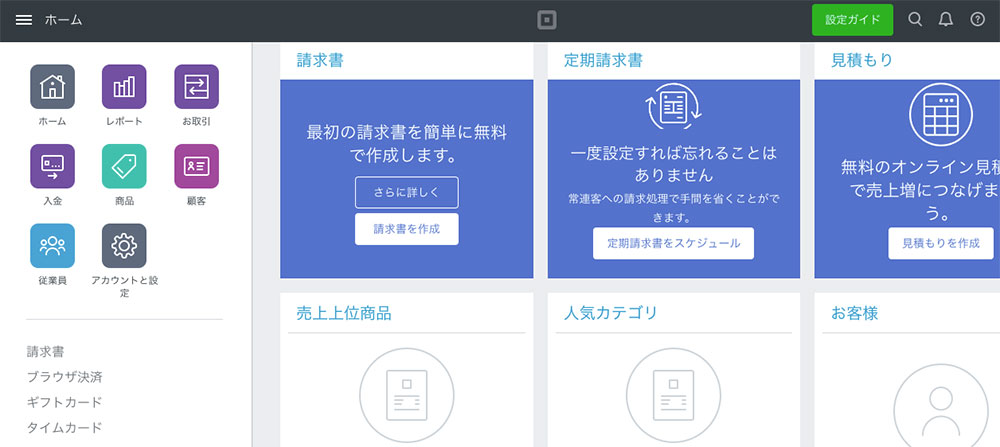Open タイムカード in the sidebar
Screen dimensions: 1000x447
click(64, 427)
